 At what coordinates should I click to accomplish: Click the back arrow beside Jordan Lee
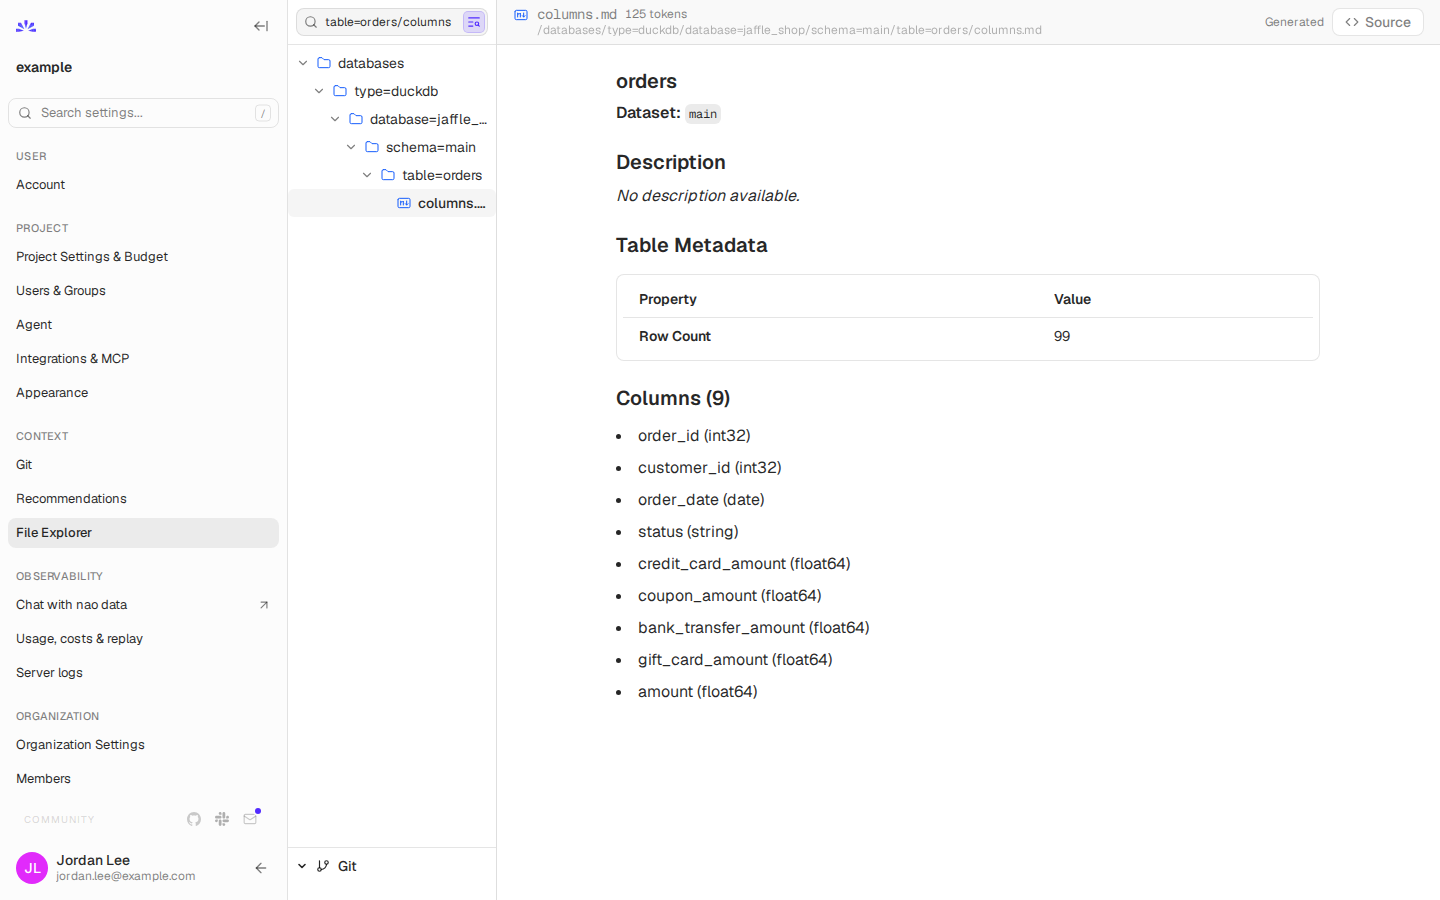point(260,868)
